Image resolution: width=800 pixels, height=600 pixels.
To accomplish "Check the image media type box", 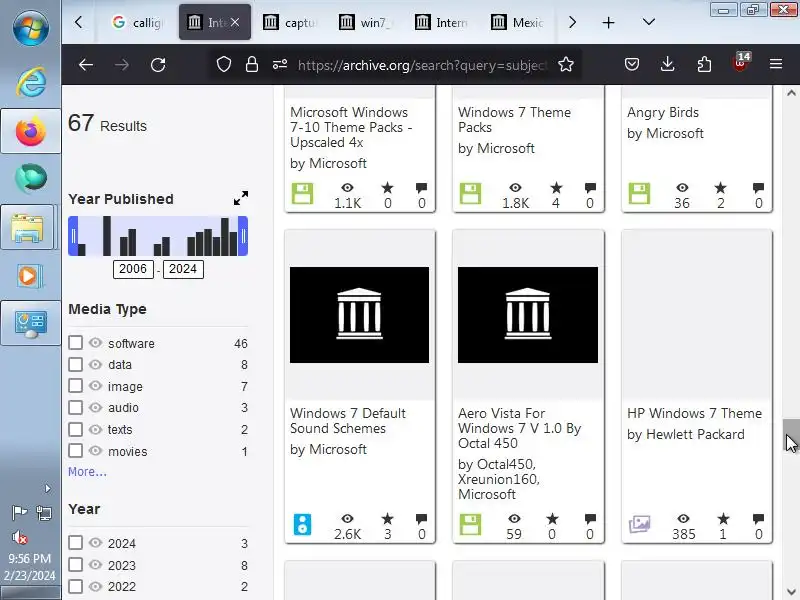I will click(x=76, y=386).
